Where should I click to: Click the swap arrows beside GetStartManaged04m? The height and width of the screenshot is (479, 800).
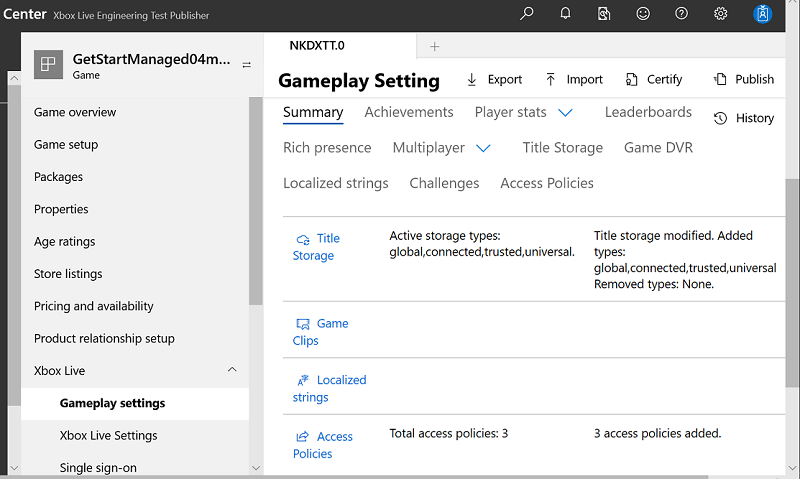pos(246,65)
